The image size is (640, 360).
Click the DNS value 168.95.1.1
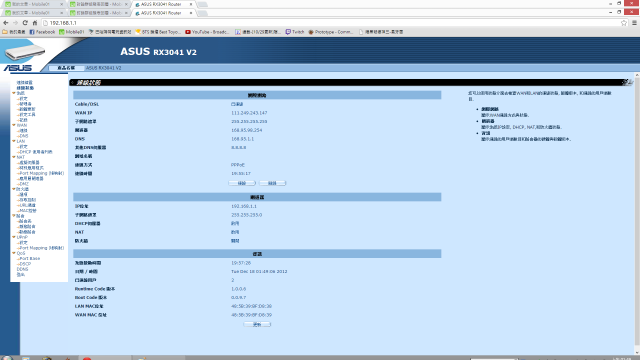[242, 139]
